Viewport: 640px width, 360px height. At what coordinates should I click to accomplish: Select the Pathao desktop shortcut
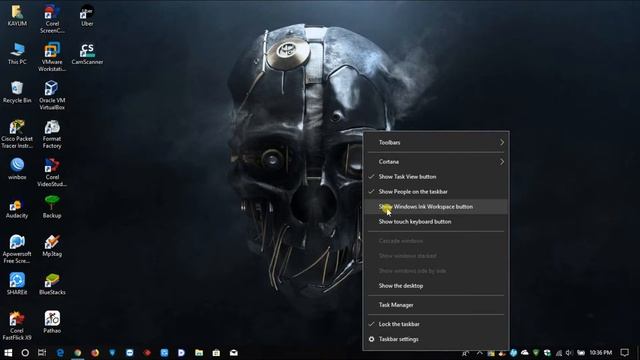52,322
